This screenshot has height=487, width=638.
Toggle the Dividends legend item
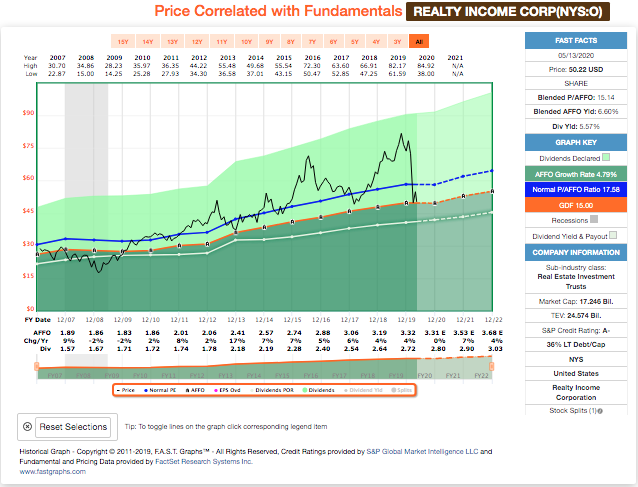click(319, 390)
